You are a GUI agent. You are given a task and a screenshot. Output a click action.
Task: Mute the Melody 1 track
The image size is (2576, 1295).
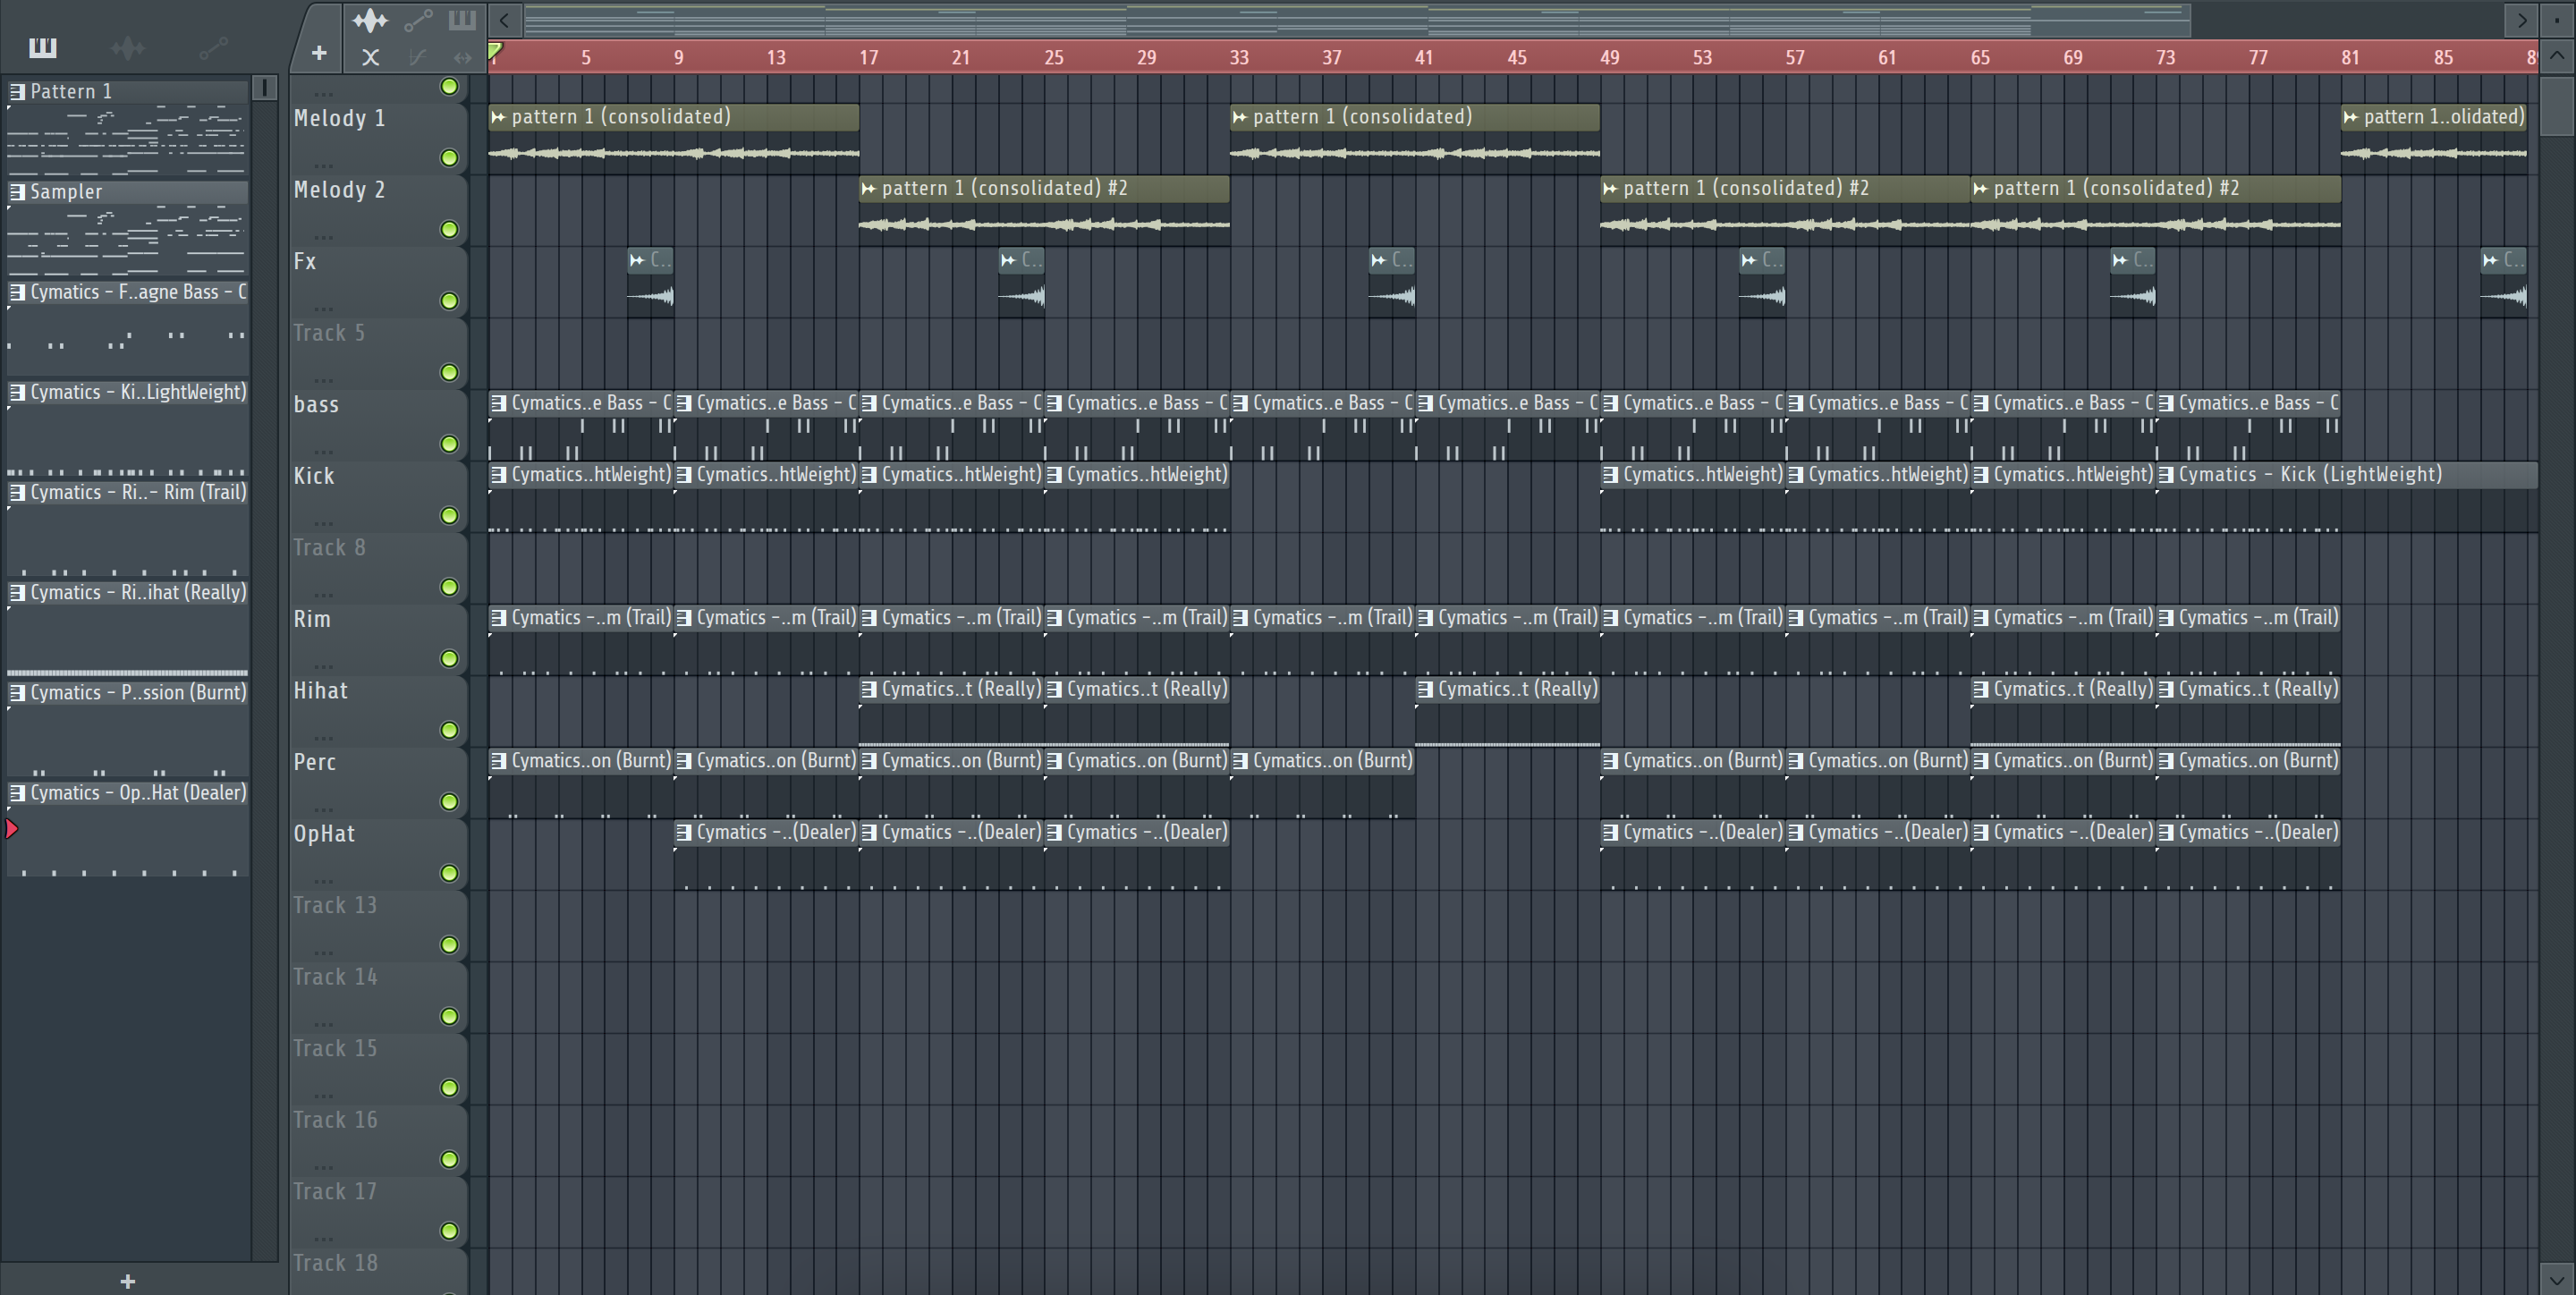click(x=449, y=158)
